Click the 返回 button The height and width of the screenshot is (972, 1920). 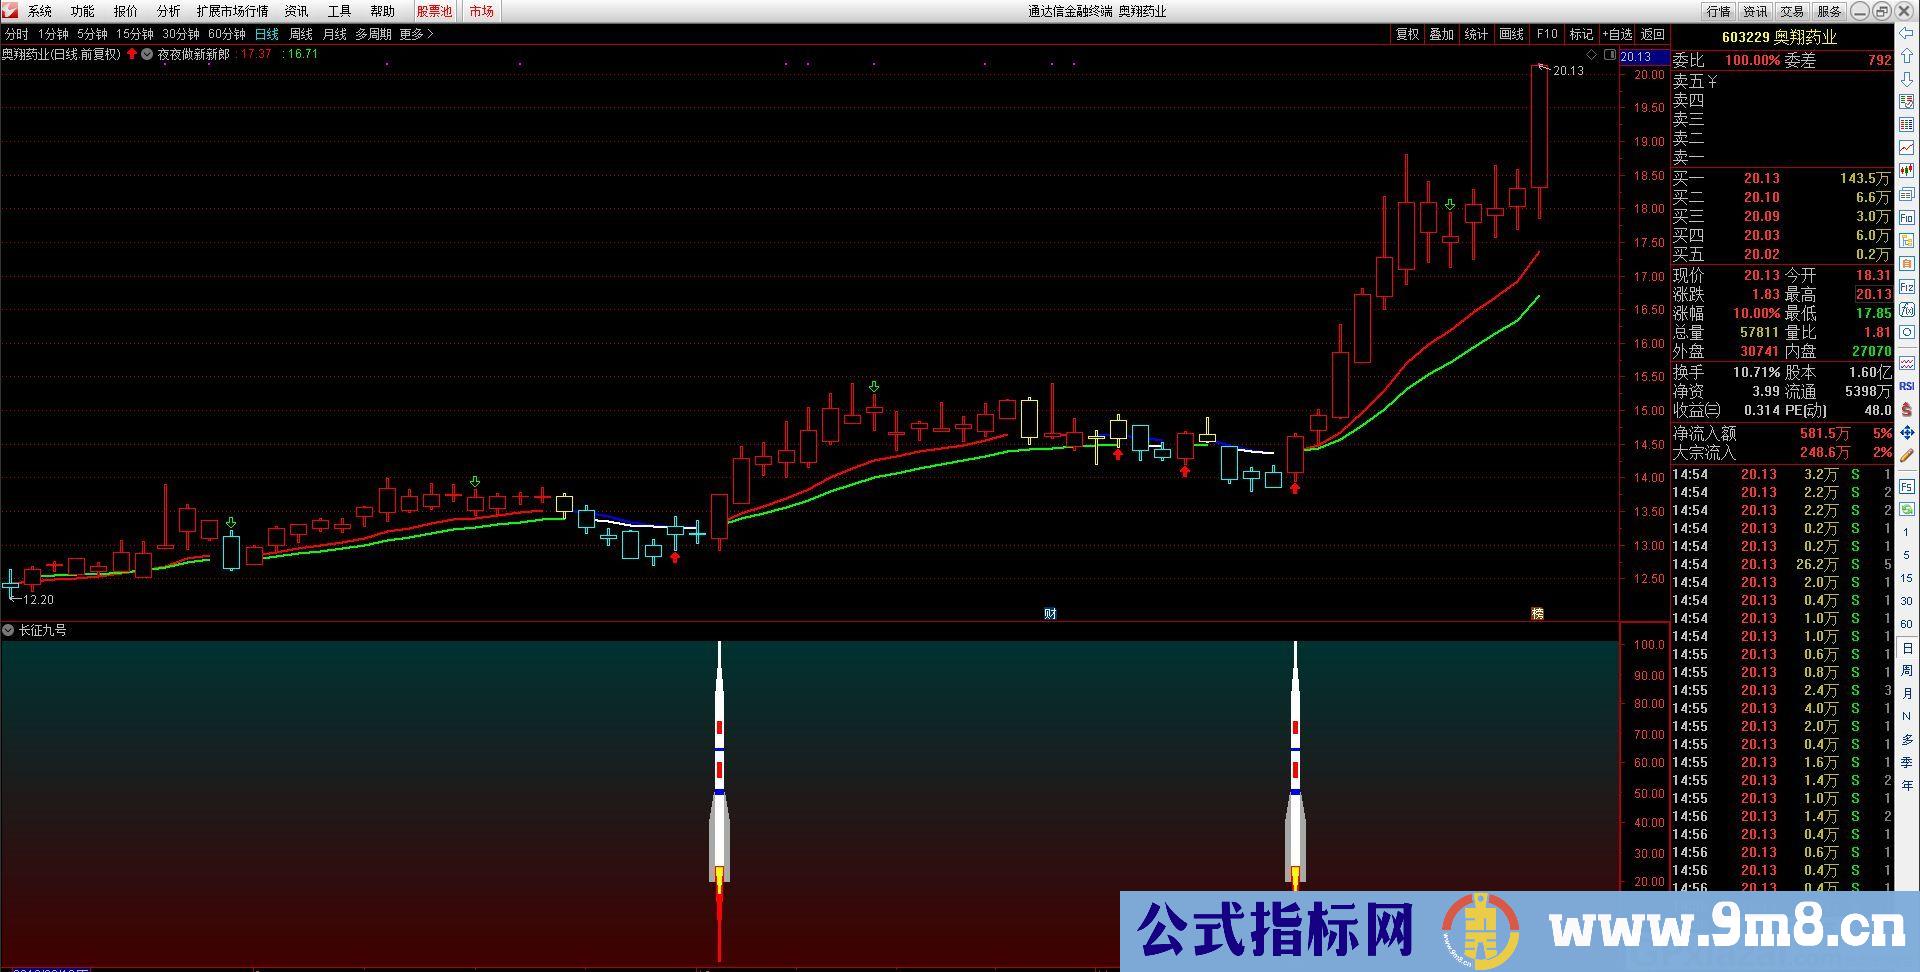click(1653, 34)
